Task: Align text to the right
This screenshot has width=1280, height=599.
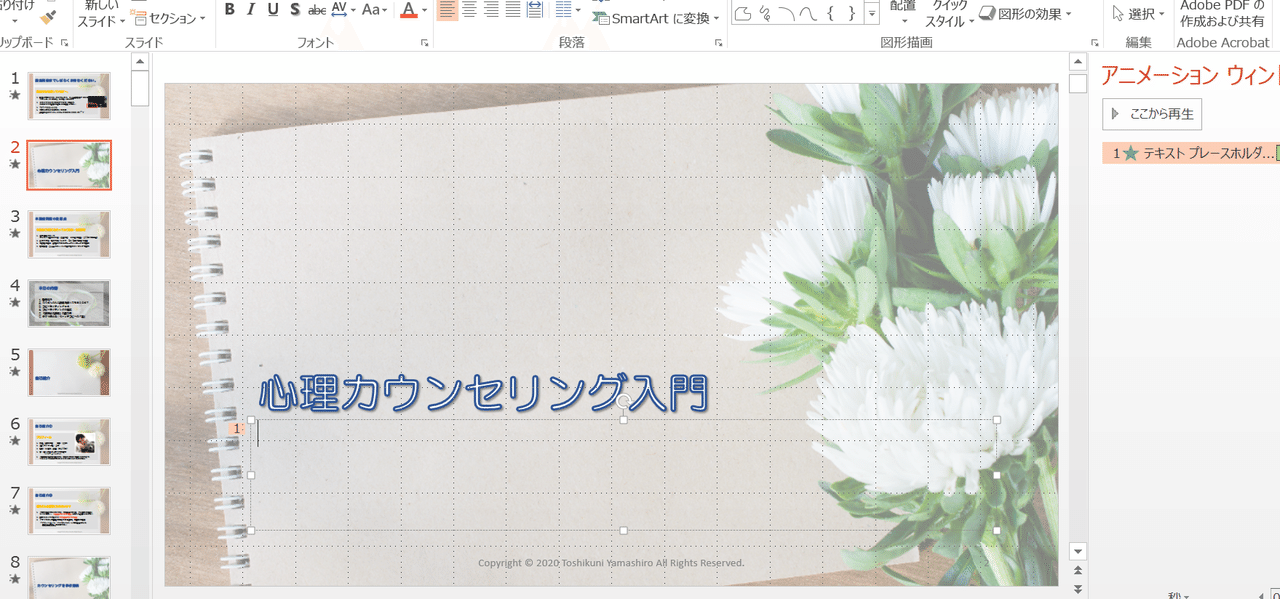Action: [x=491, y=10]
